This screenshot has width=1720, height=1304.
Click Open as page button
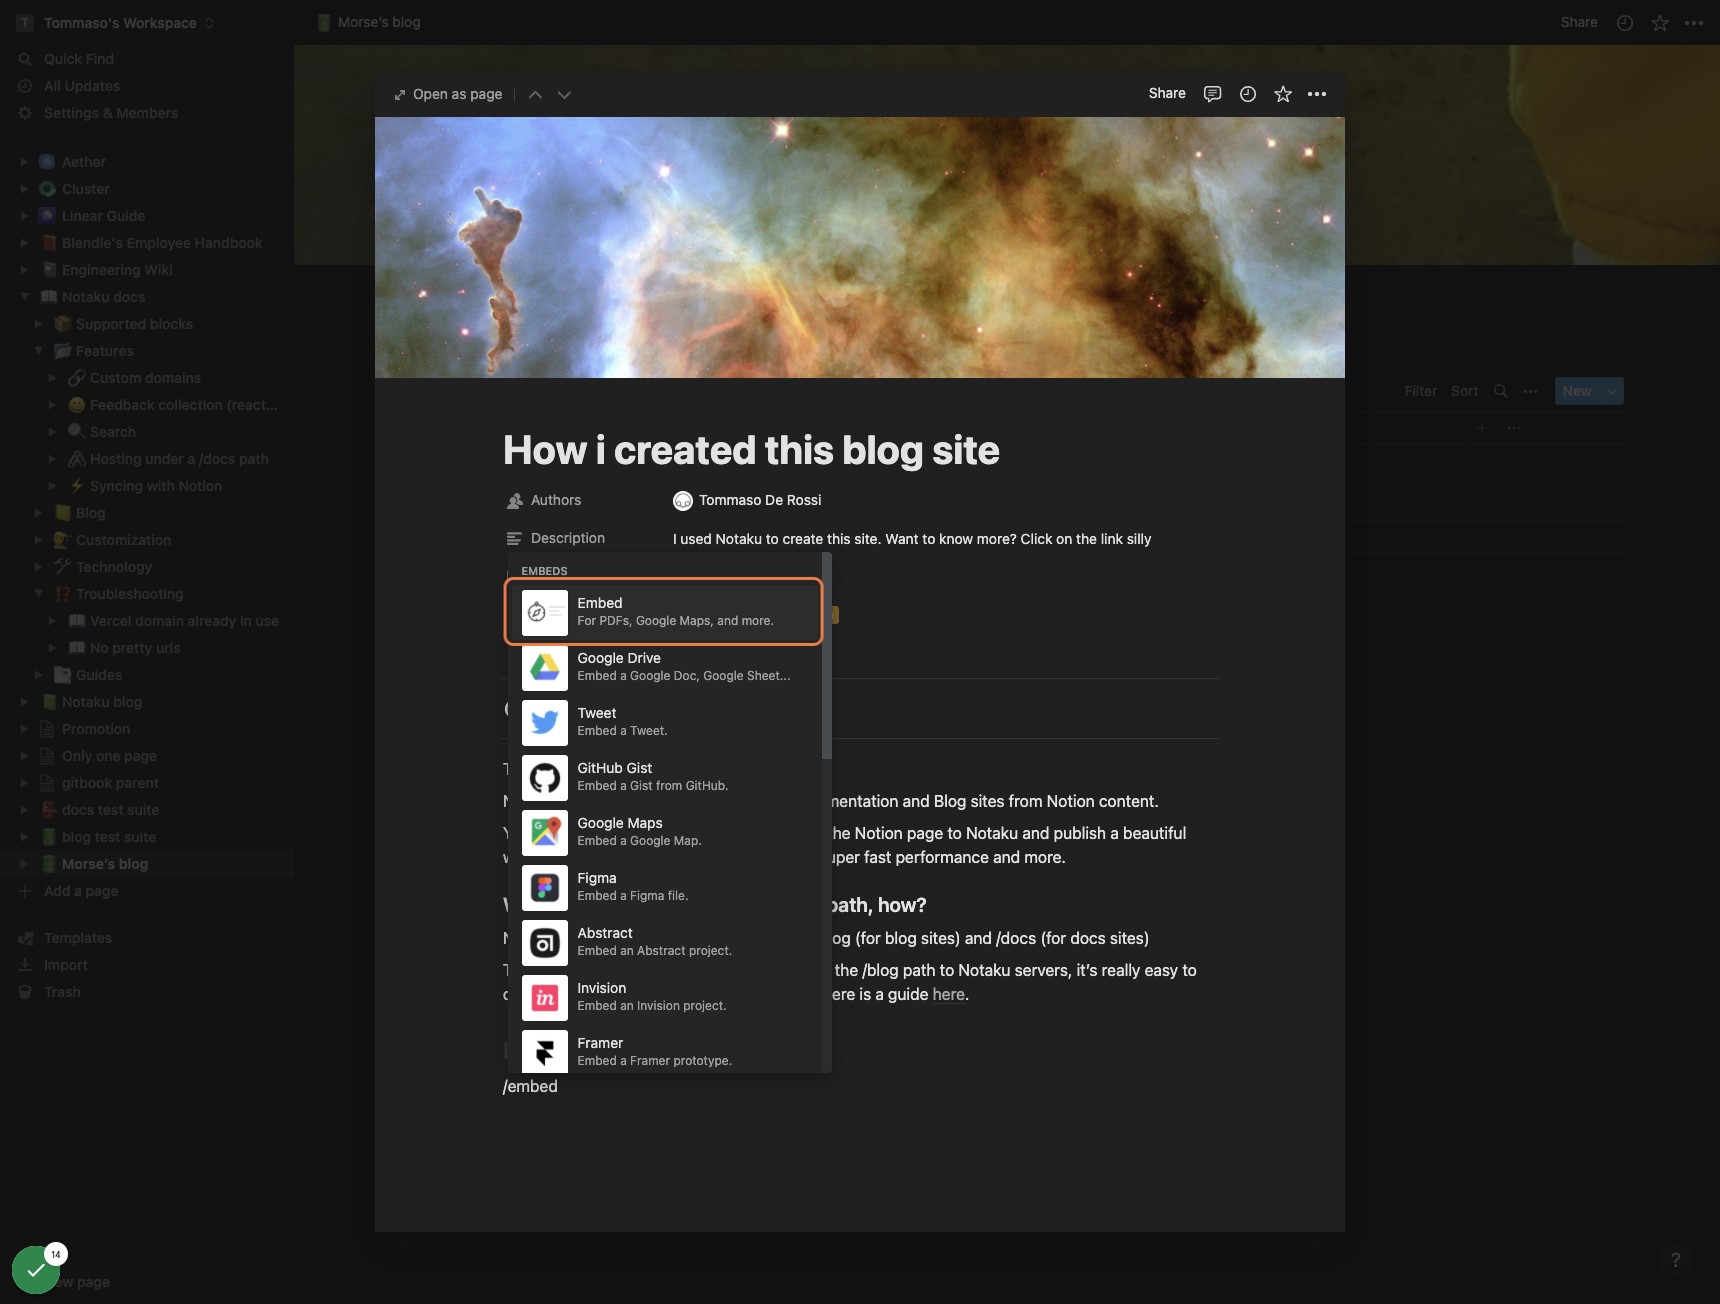448,95
